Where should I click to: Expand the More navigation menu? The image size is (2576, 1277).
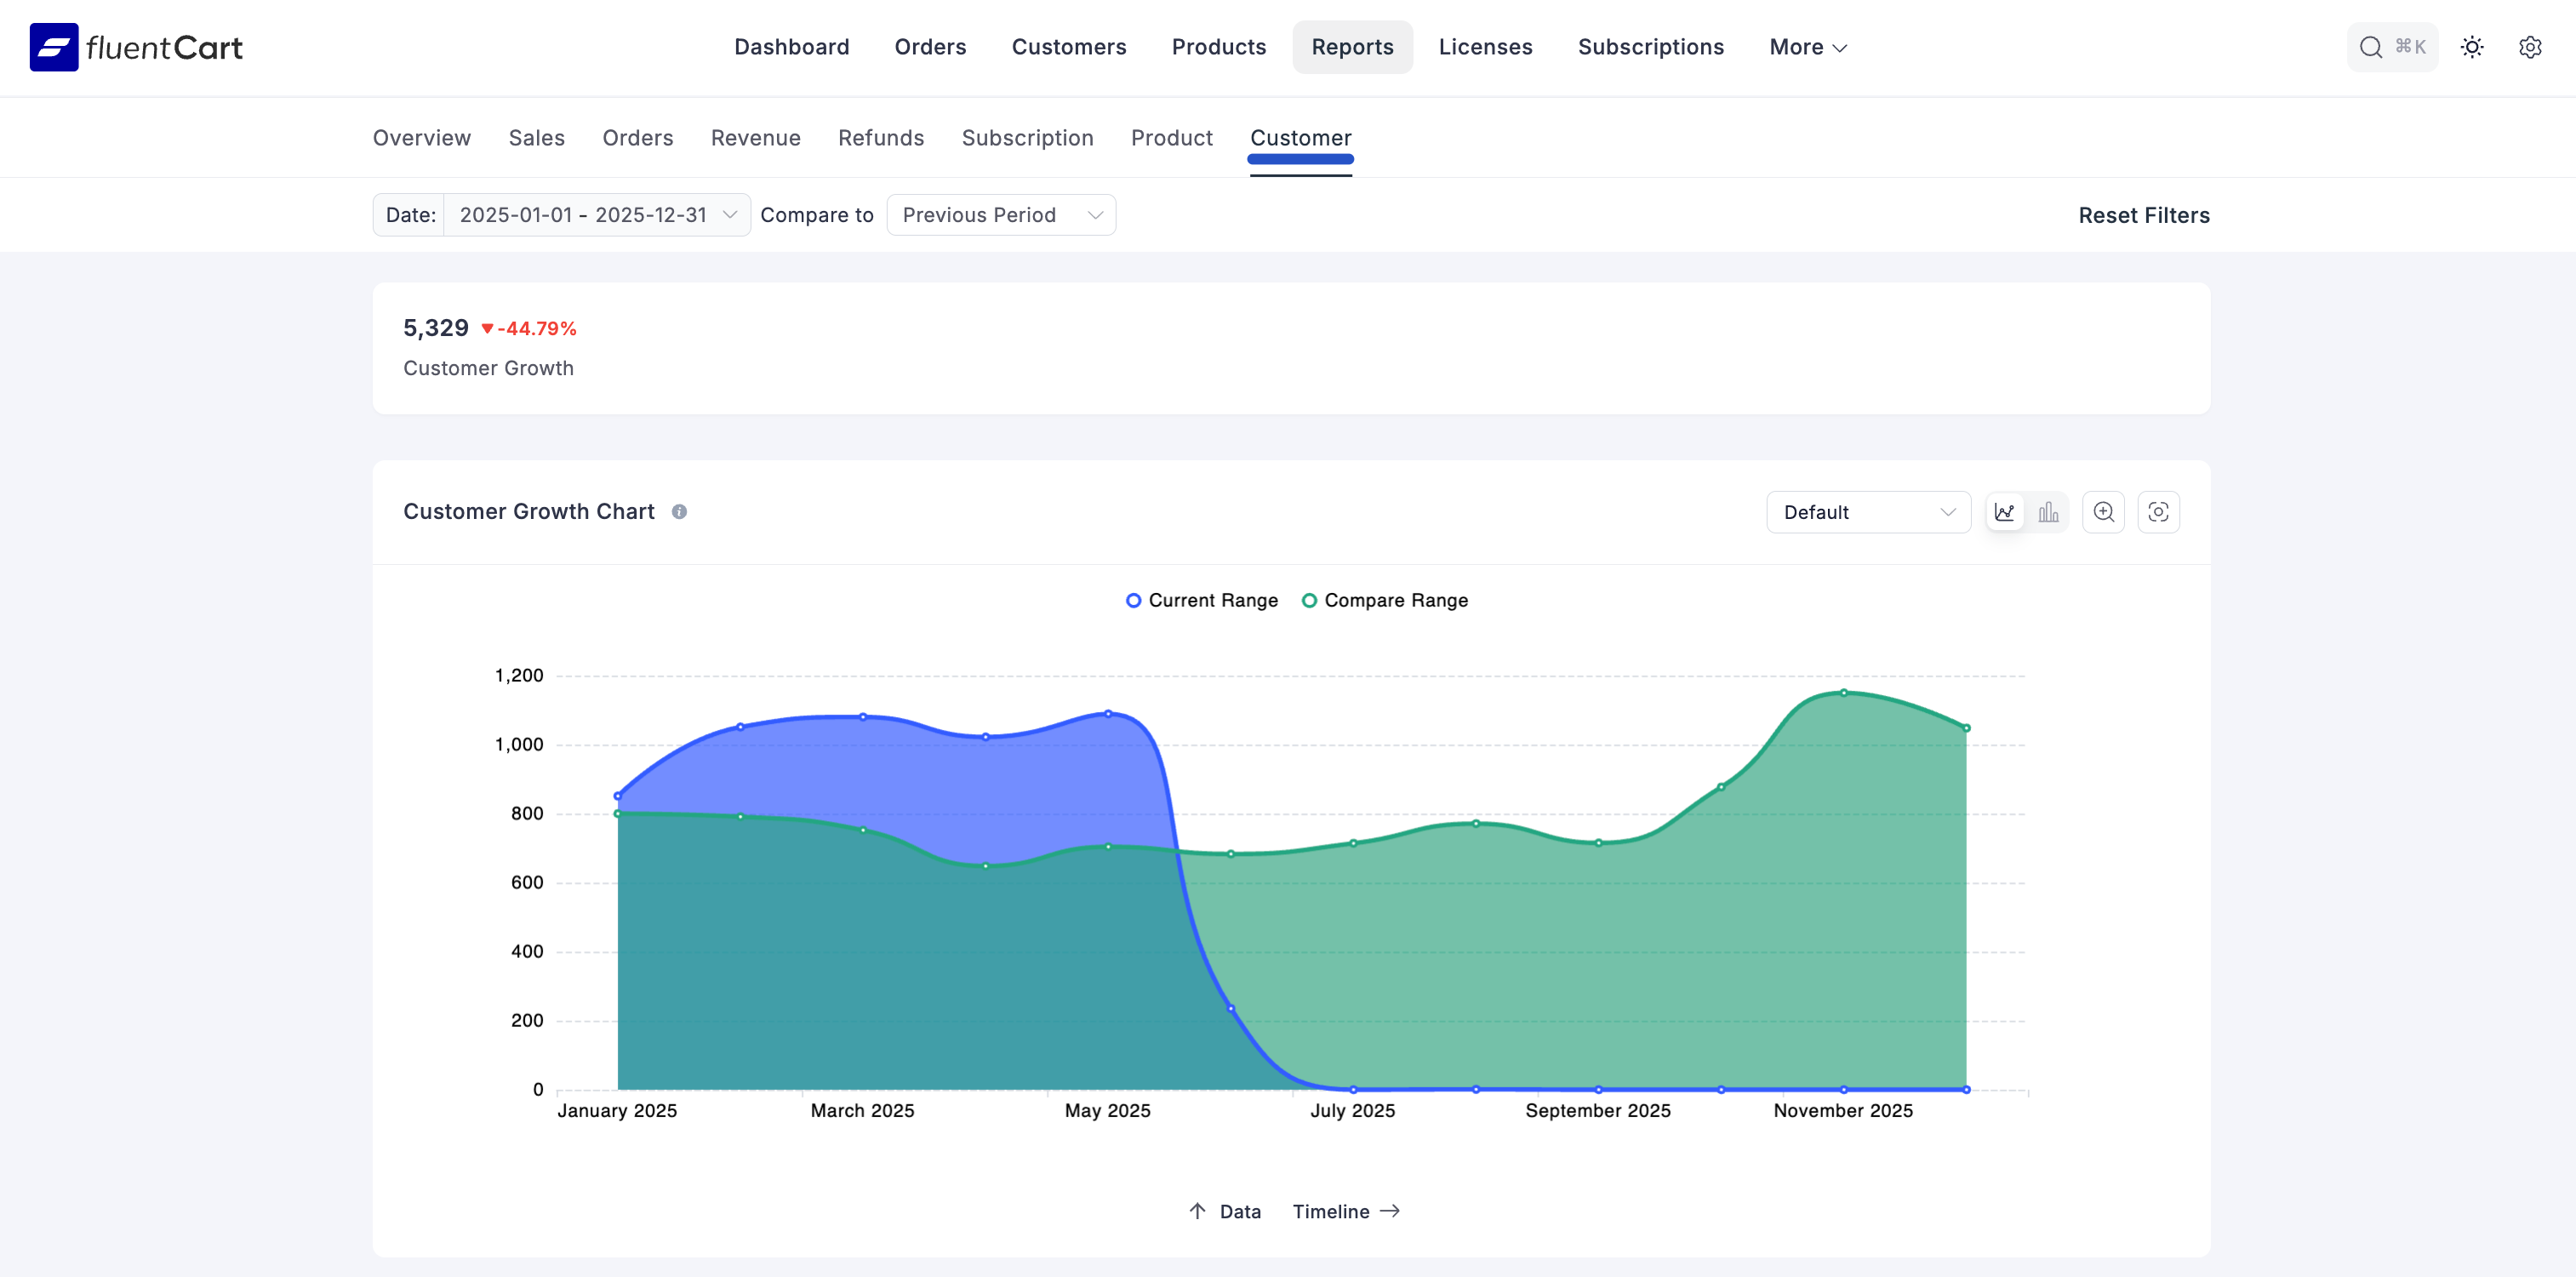(x=1807, y=47)
